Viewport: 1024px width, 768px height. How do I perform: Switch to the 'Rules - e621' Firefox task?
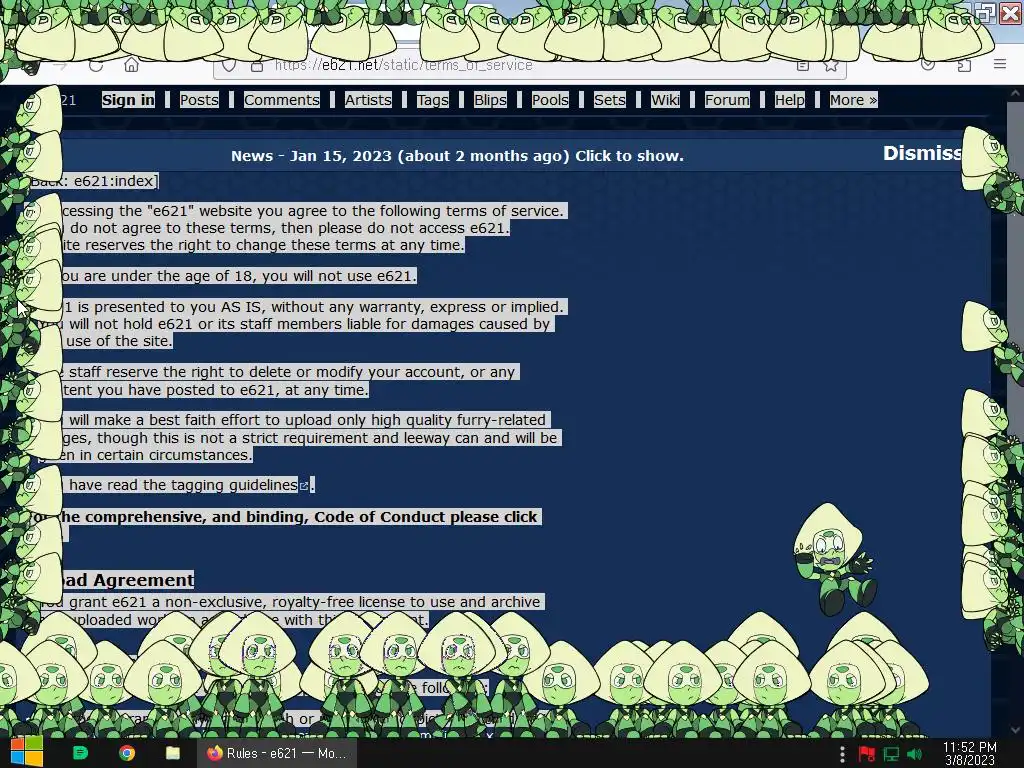pos(277,753)
